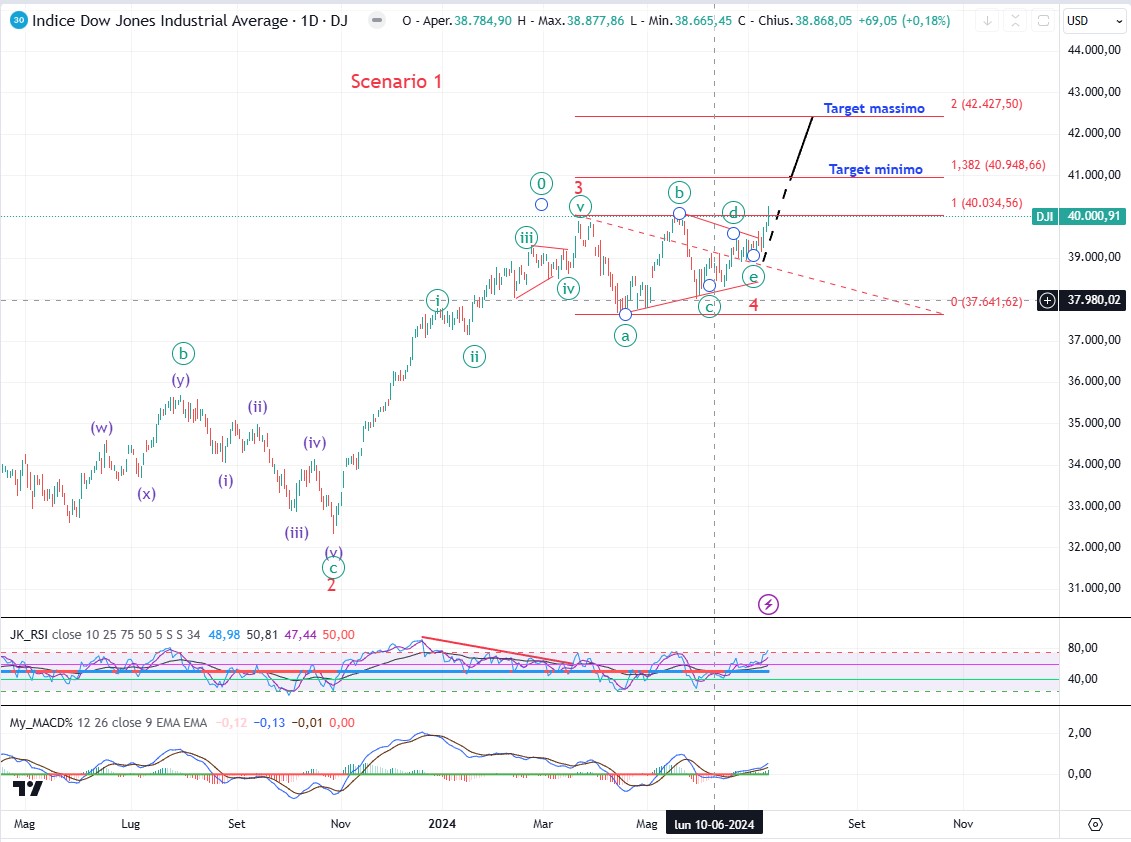Image resolution: width=1131 pixels, height=842 pixels.
Task: Select the green circled ii wave label
Action: click(474, 356)
